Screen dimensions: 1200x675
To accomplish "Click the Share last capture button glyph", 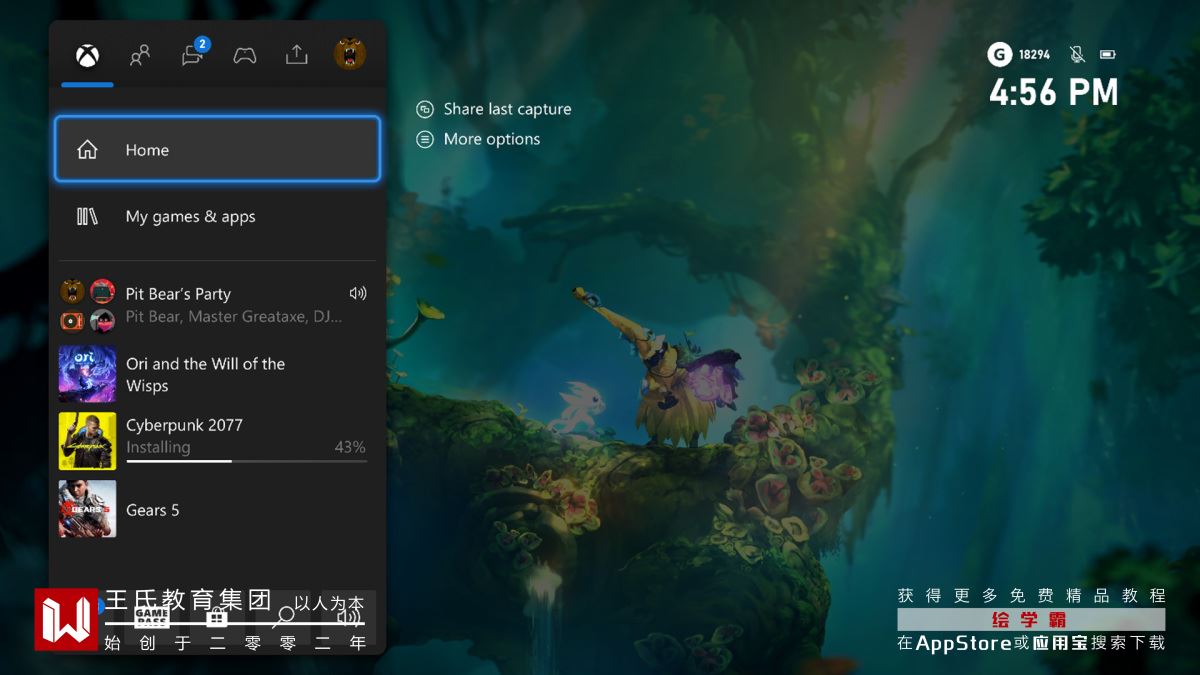I will click(x=425, y=109).
